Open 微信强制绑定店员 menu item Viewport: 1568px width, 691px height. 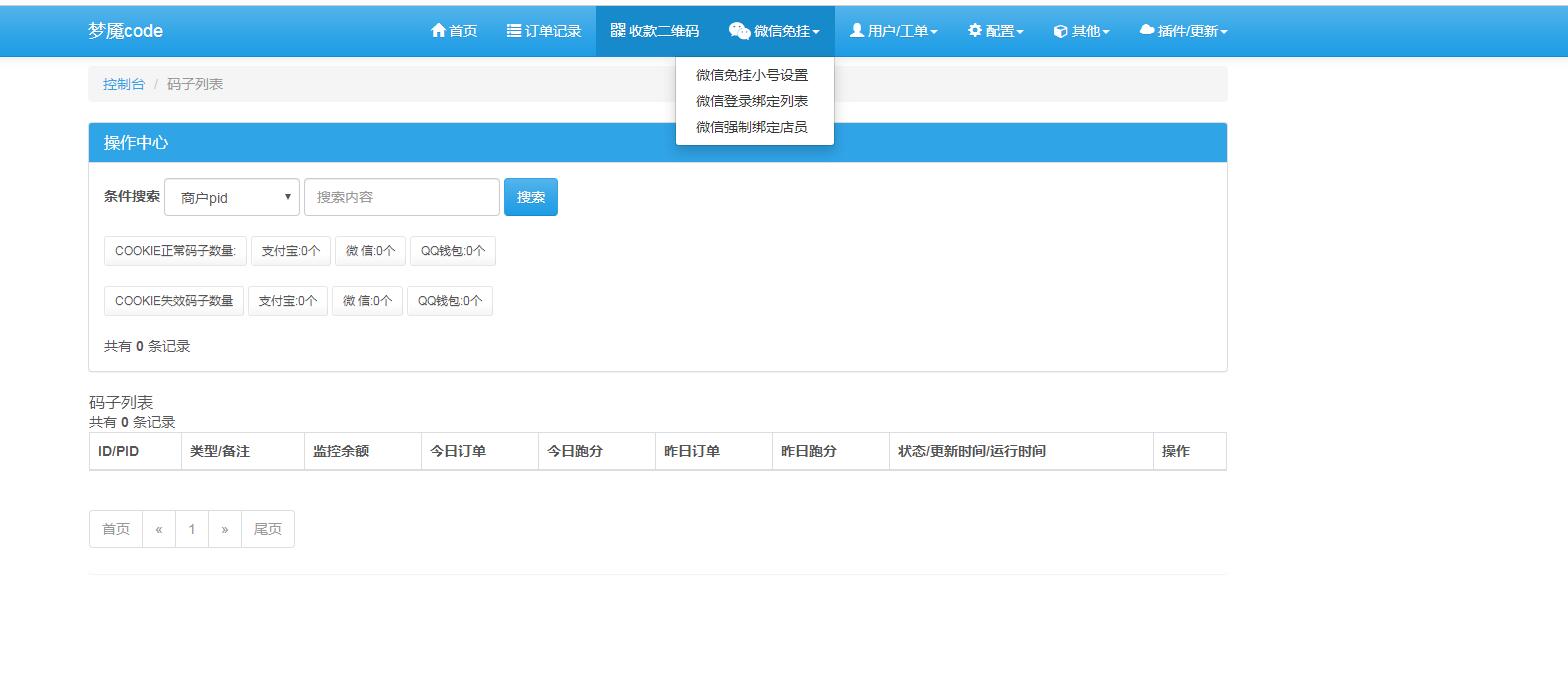752,127
